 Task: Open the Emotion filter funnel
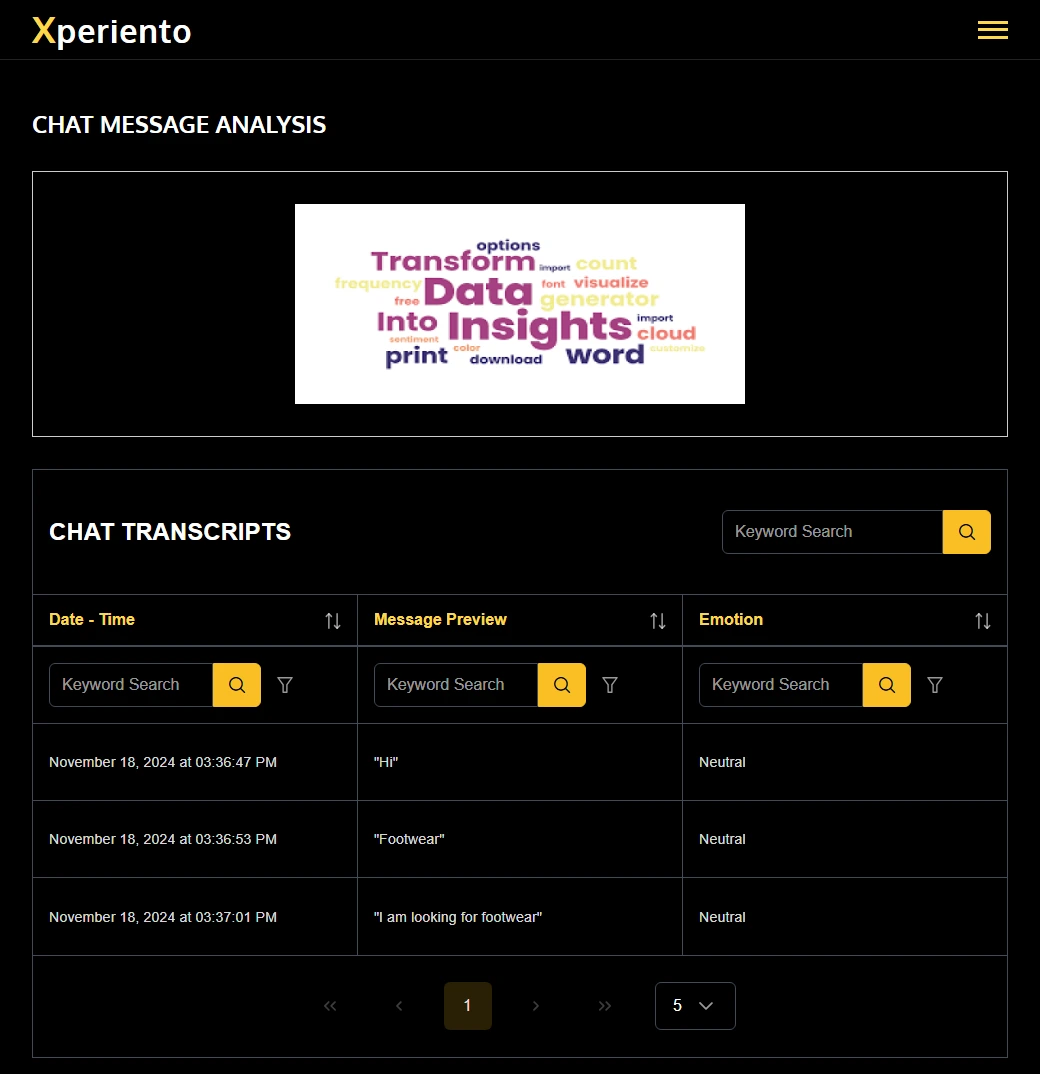pos(935,685)
